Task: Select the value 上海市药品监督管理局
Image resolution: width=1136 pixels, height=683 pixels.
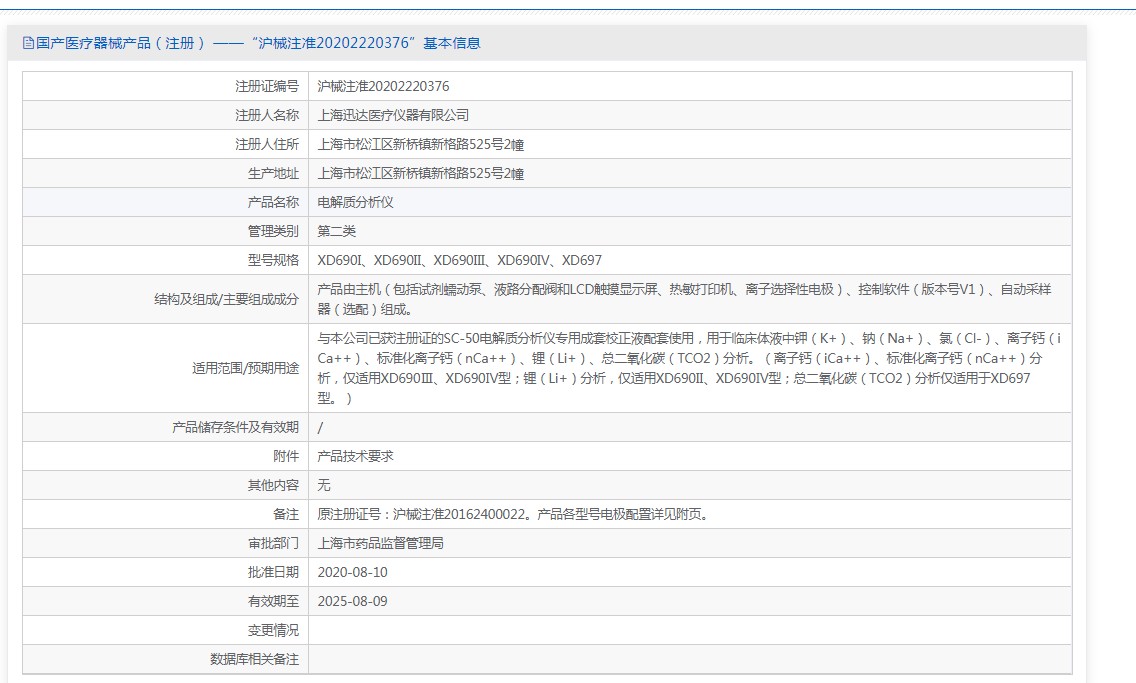Action: click(380, 543)
